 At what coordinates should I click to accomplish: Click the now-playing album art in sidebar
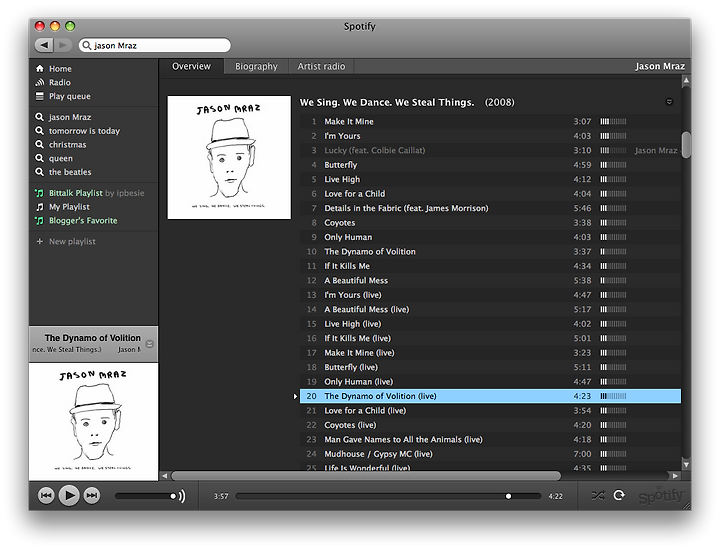[94, 421]
